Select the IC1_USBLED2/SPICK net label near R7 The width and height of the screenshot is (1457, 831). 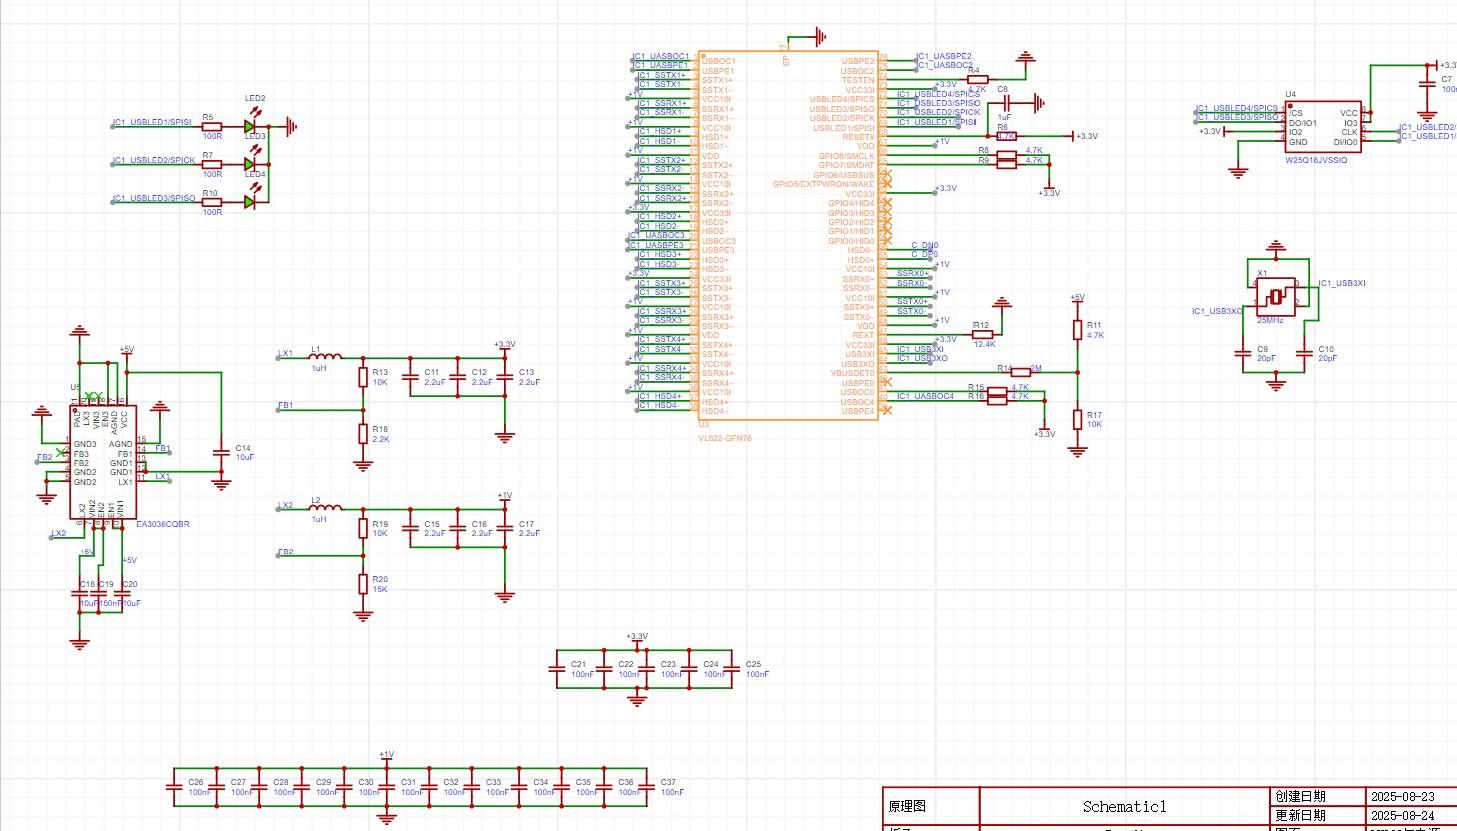(x=155, y=161)
